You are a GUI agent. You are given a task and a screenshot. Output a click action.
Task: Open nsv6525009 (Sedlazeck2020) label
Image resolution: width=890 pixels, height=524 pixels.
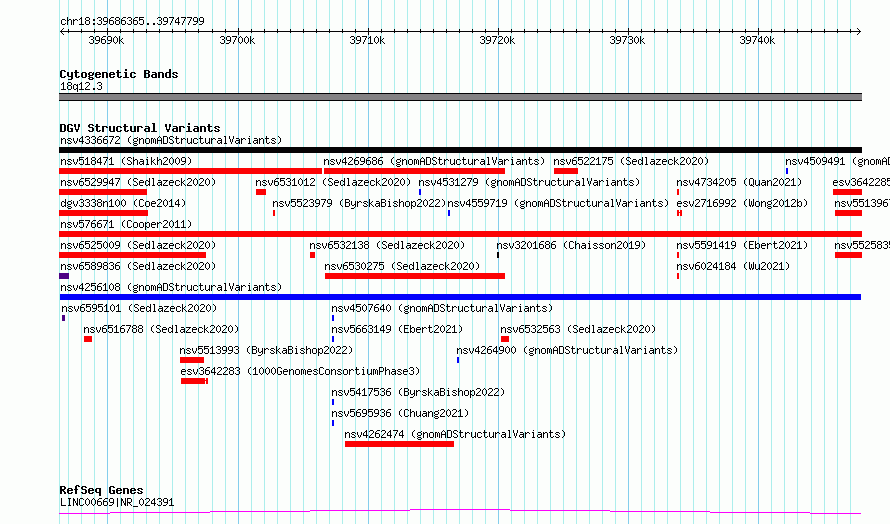click(138, 245)
